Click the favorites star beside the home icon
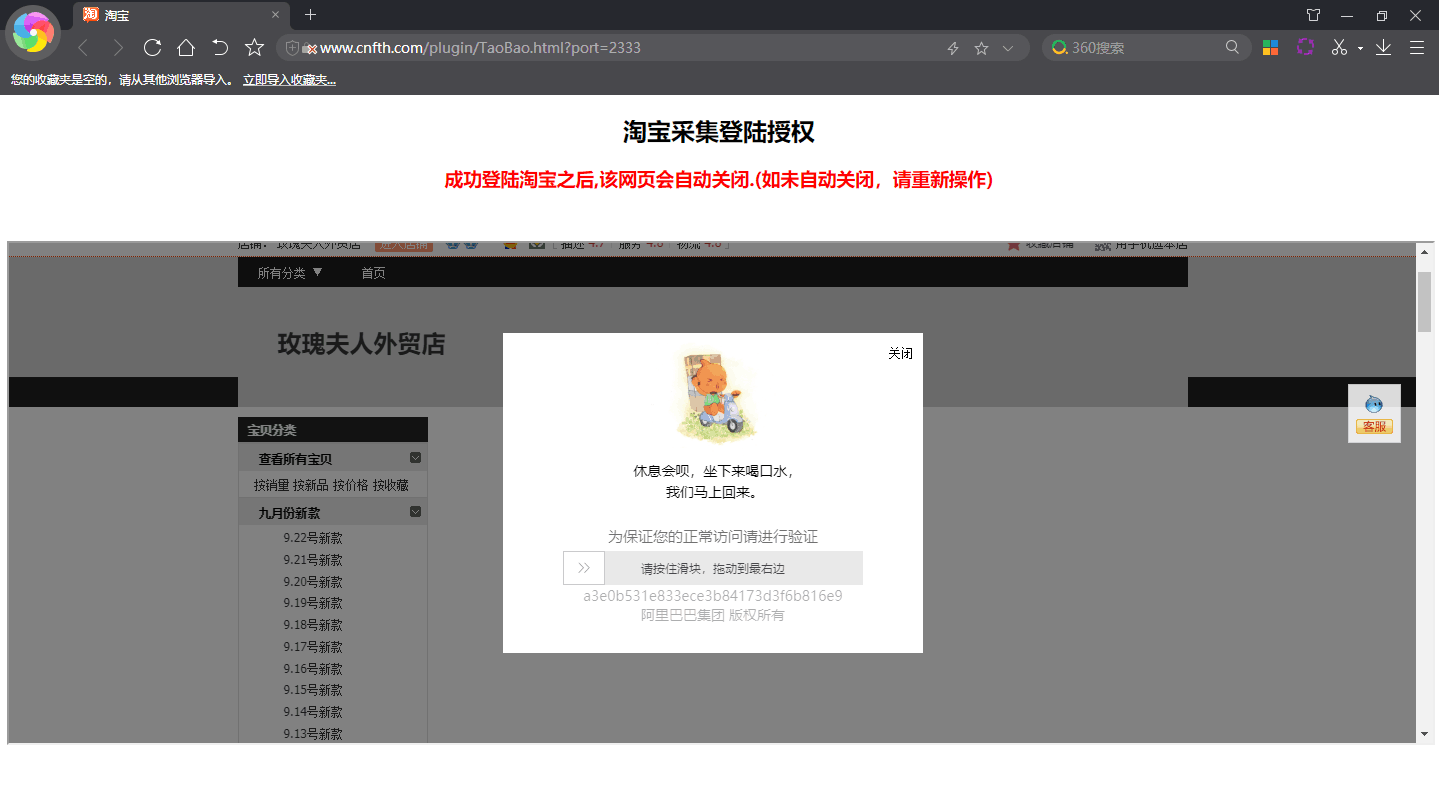Screen dimensions: 1439x786 [x=254, y=47]
